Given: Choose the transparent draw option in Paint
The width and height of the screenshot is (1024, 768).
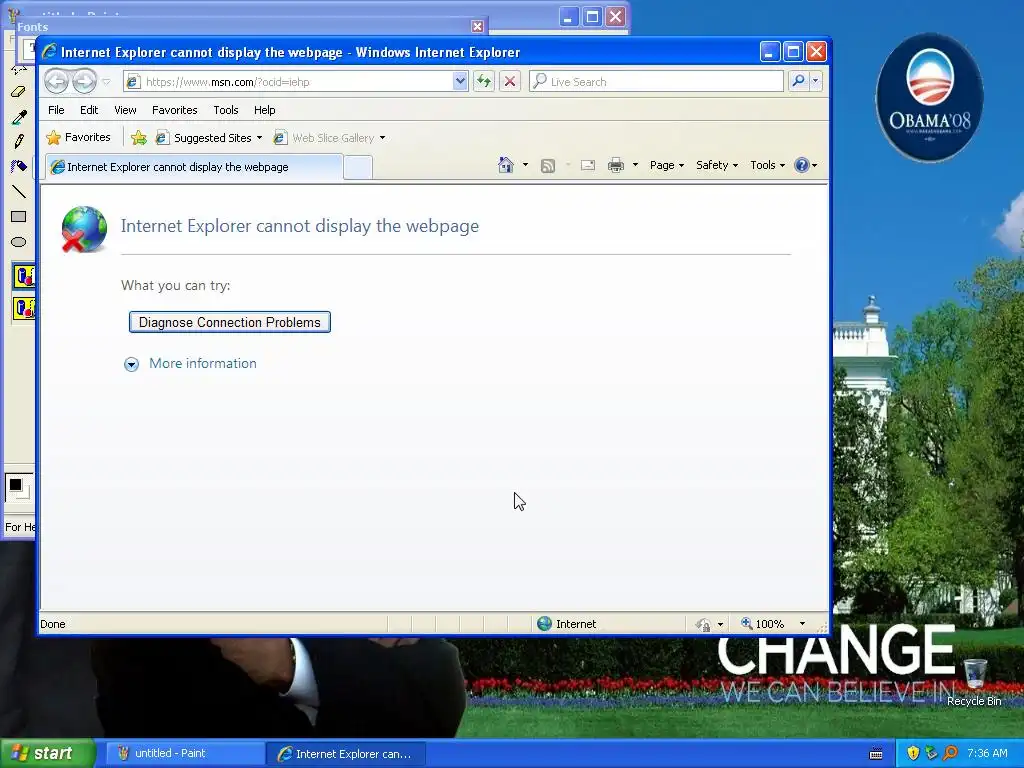Looking at the screenshot, I should 24,308.
